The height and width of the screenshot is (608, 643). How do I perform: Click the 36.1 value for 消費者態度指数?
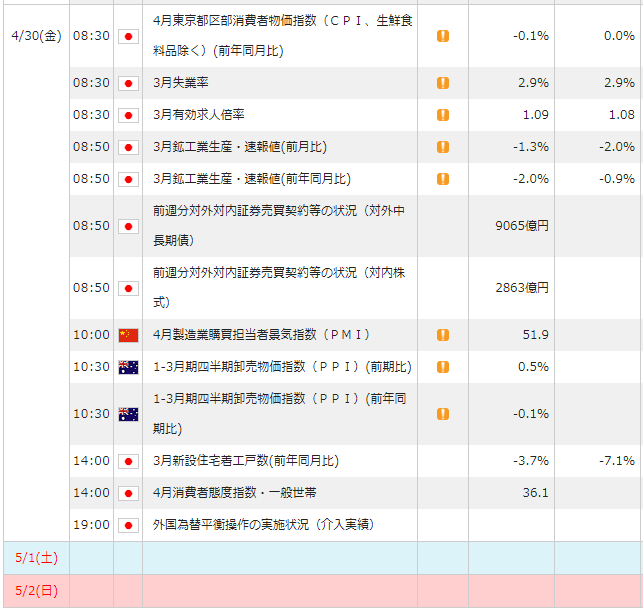click(x=535, y=492)
